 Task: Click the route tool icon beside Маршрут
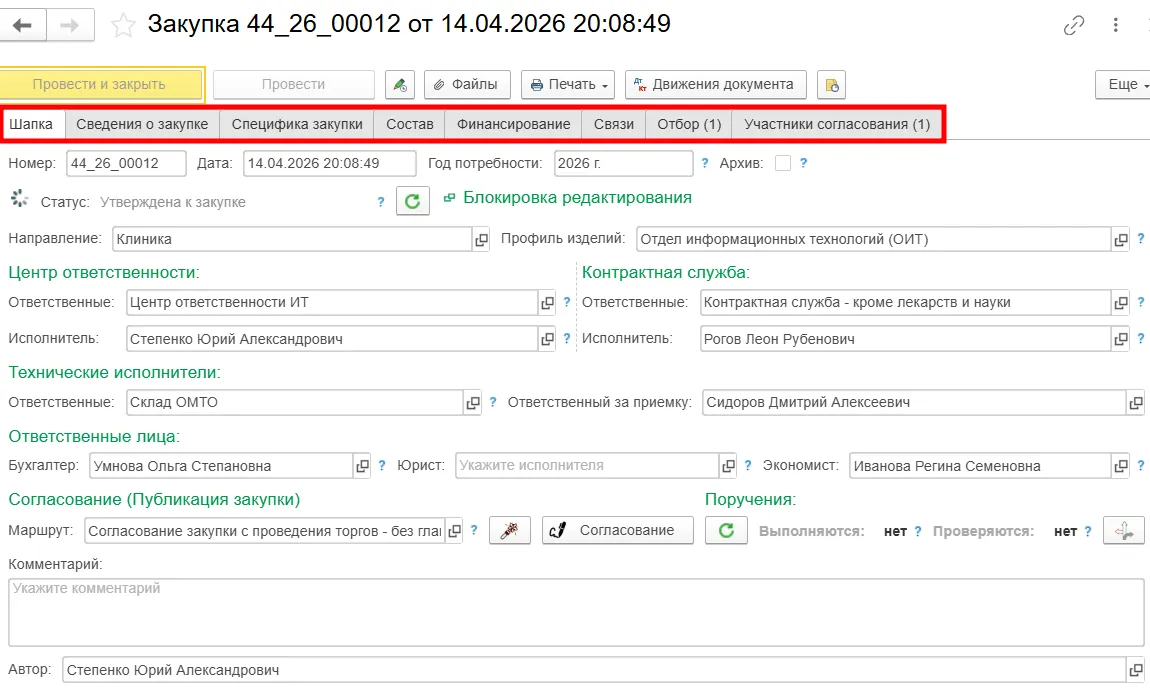(x=510, y=530)
